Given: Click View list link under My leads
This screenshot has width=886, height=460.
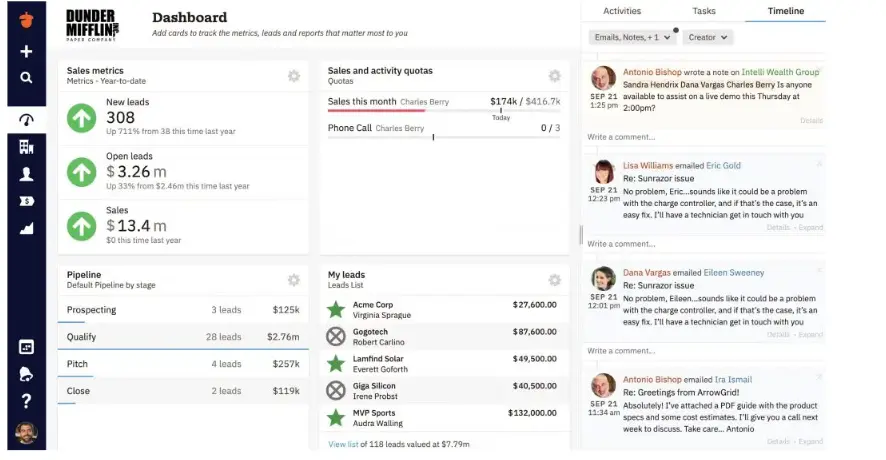Looking at the screenshot, I should pos(343,444).
